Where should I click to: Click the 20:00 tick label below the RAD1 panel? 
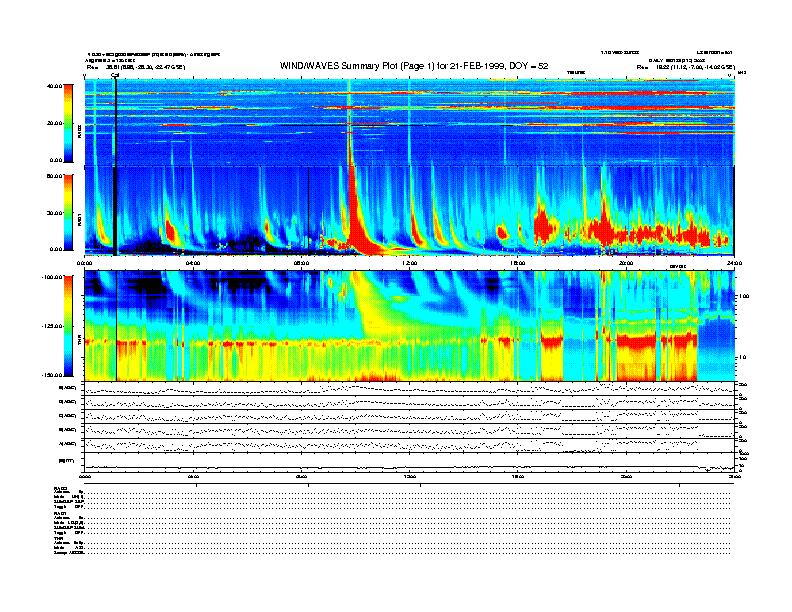pyautogui.click(x=626, y=263)
